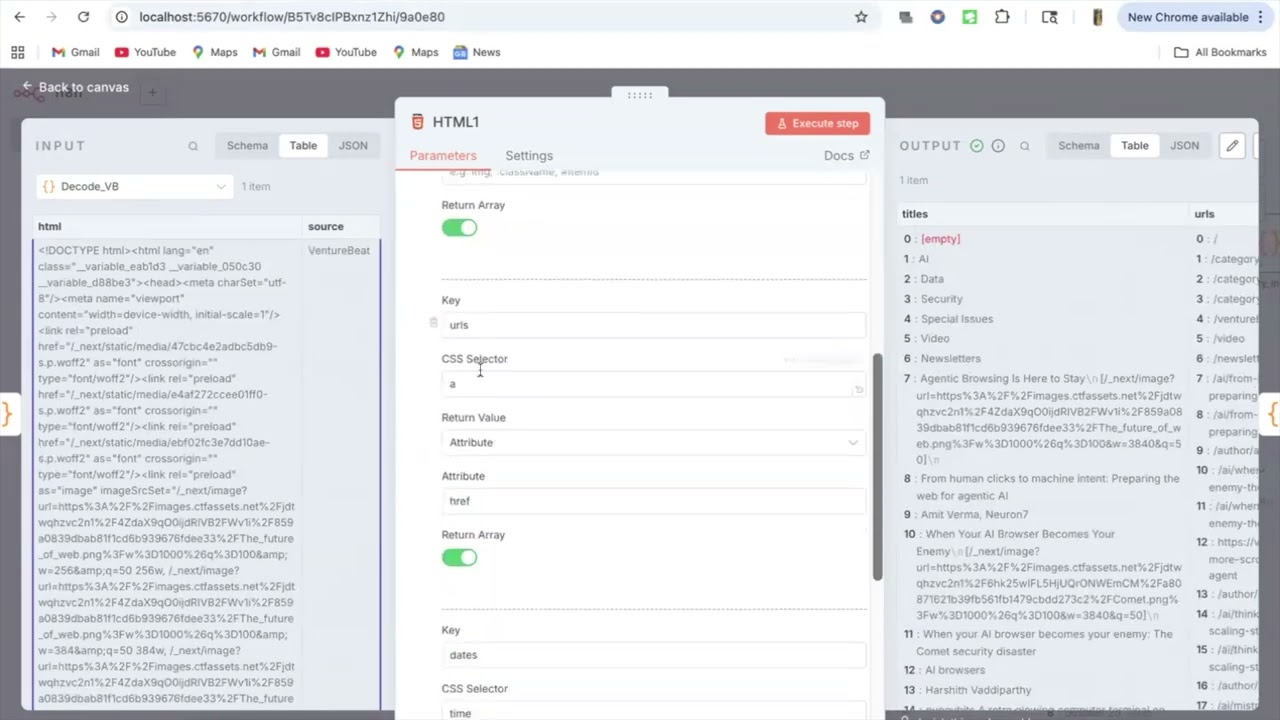Click the green extension icon in toolbar

tap(969, 17)
